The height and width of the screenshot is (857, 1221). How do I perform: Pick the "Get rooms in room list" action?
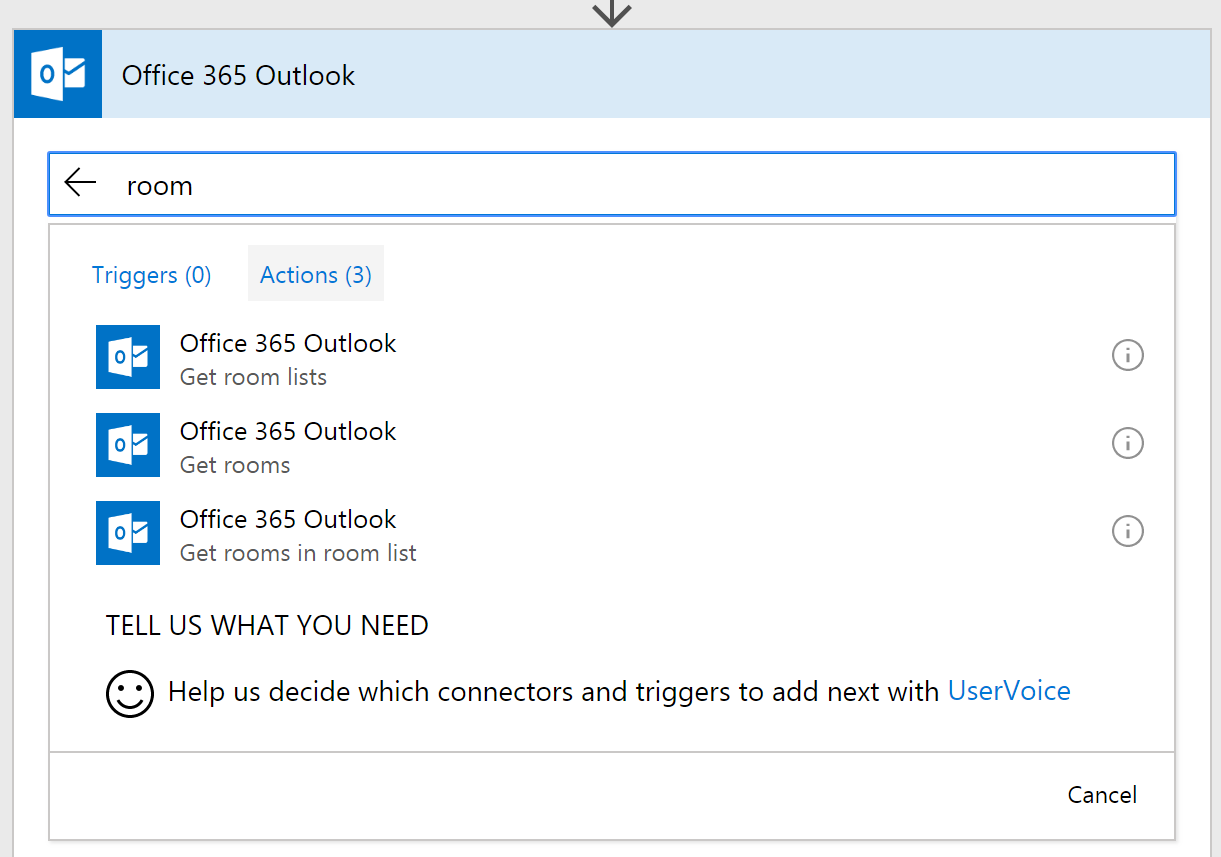[x=298, y=553]
